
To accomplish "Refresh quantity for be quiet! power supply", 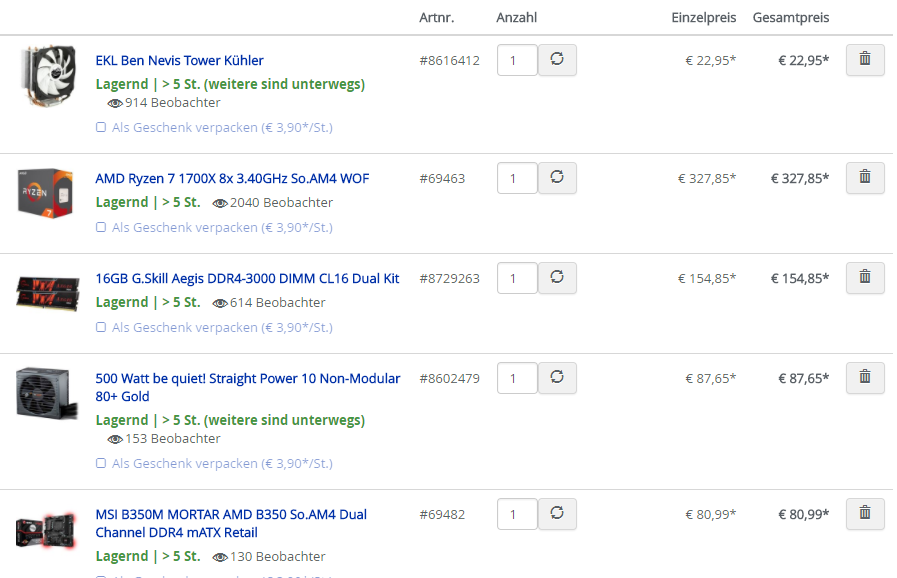I will tap(557, 378).
